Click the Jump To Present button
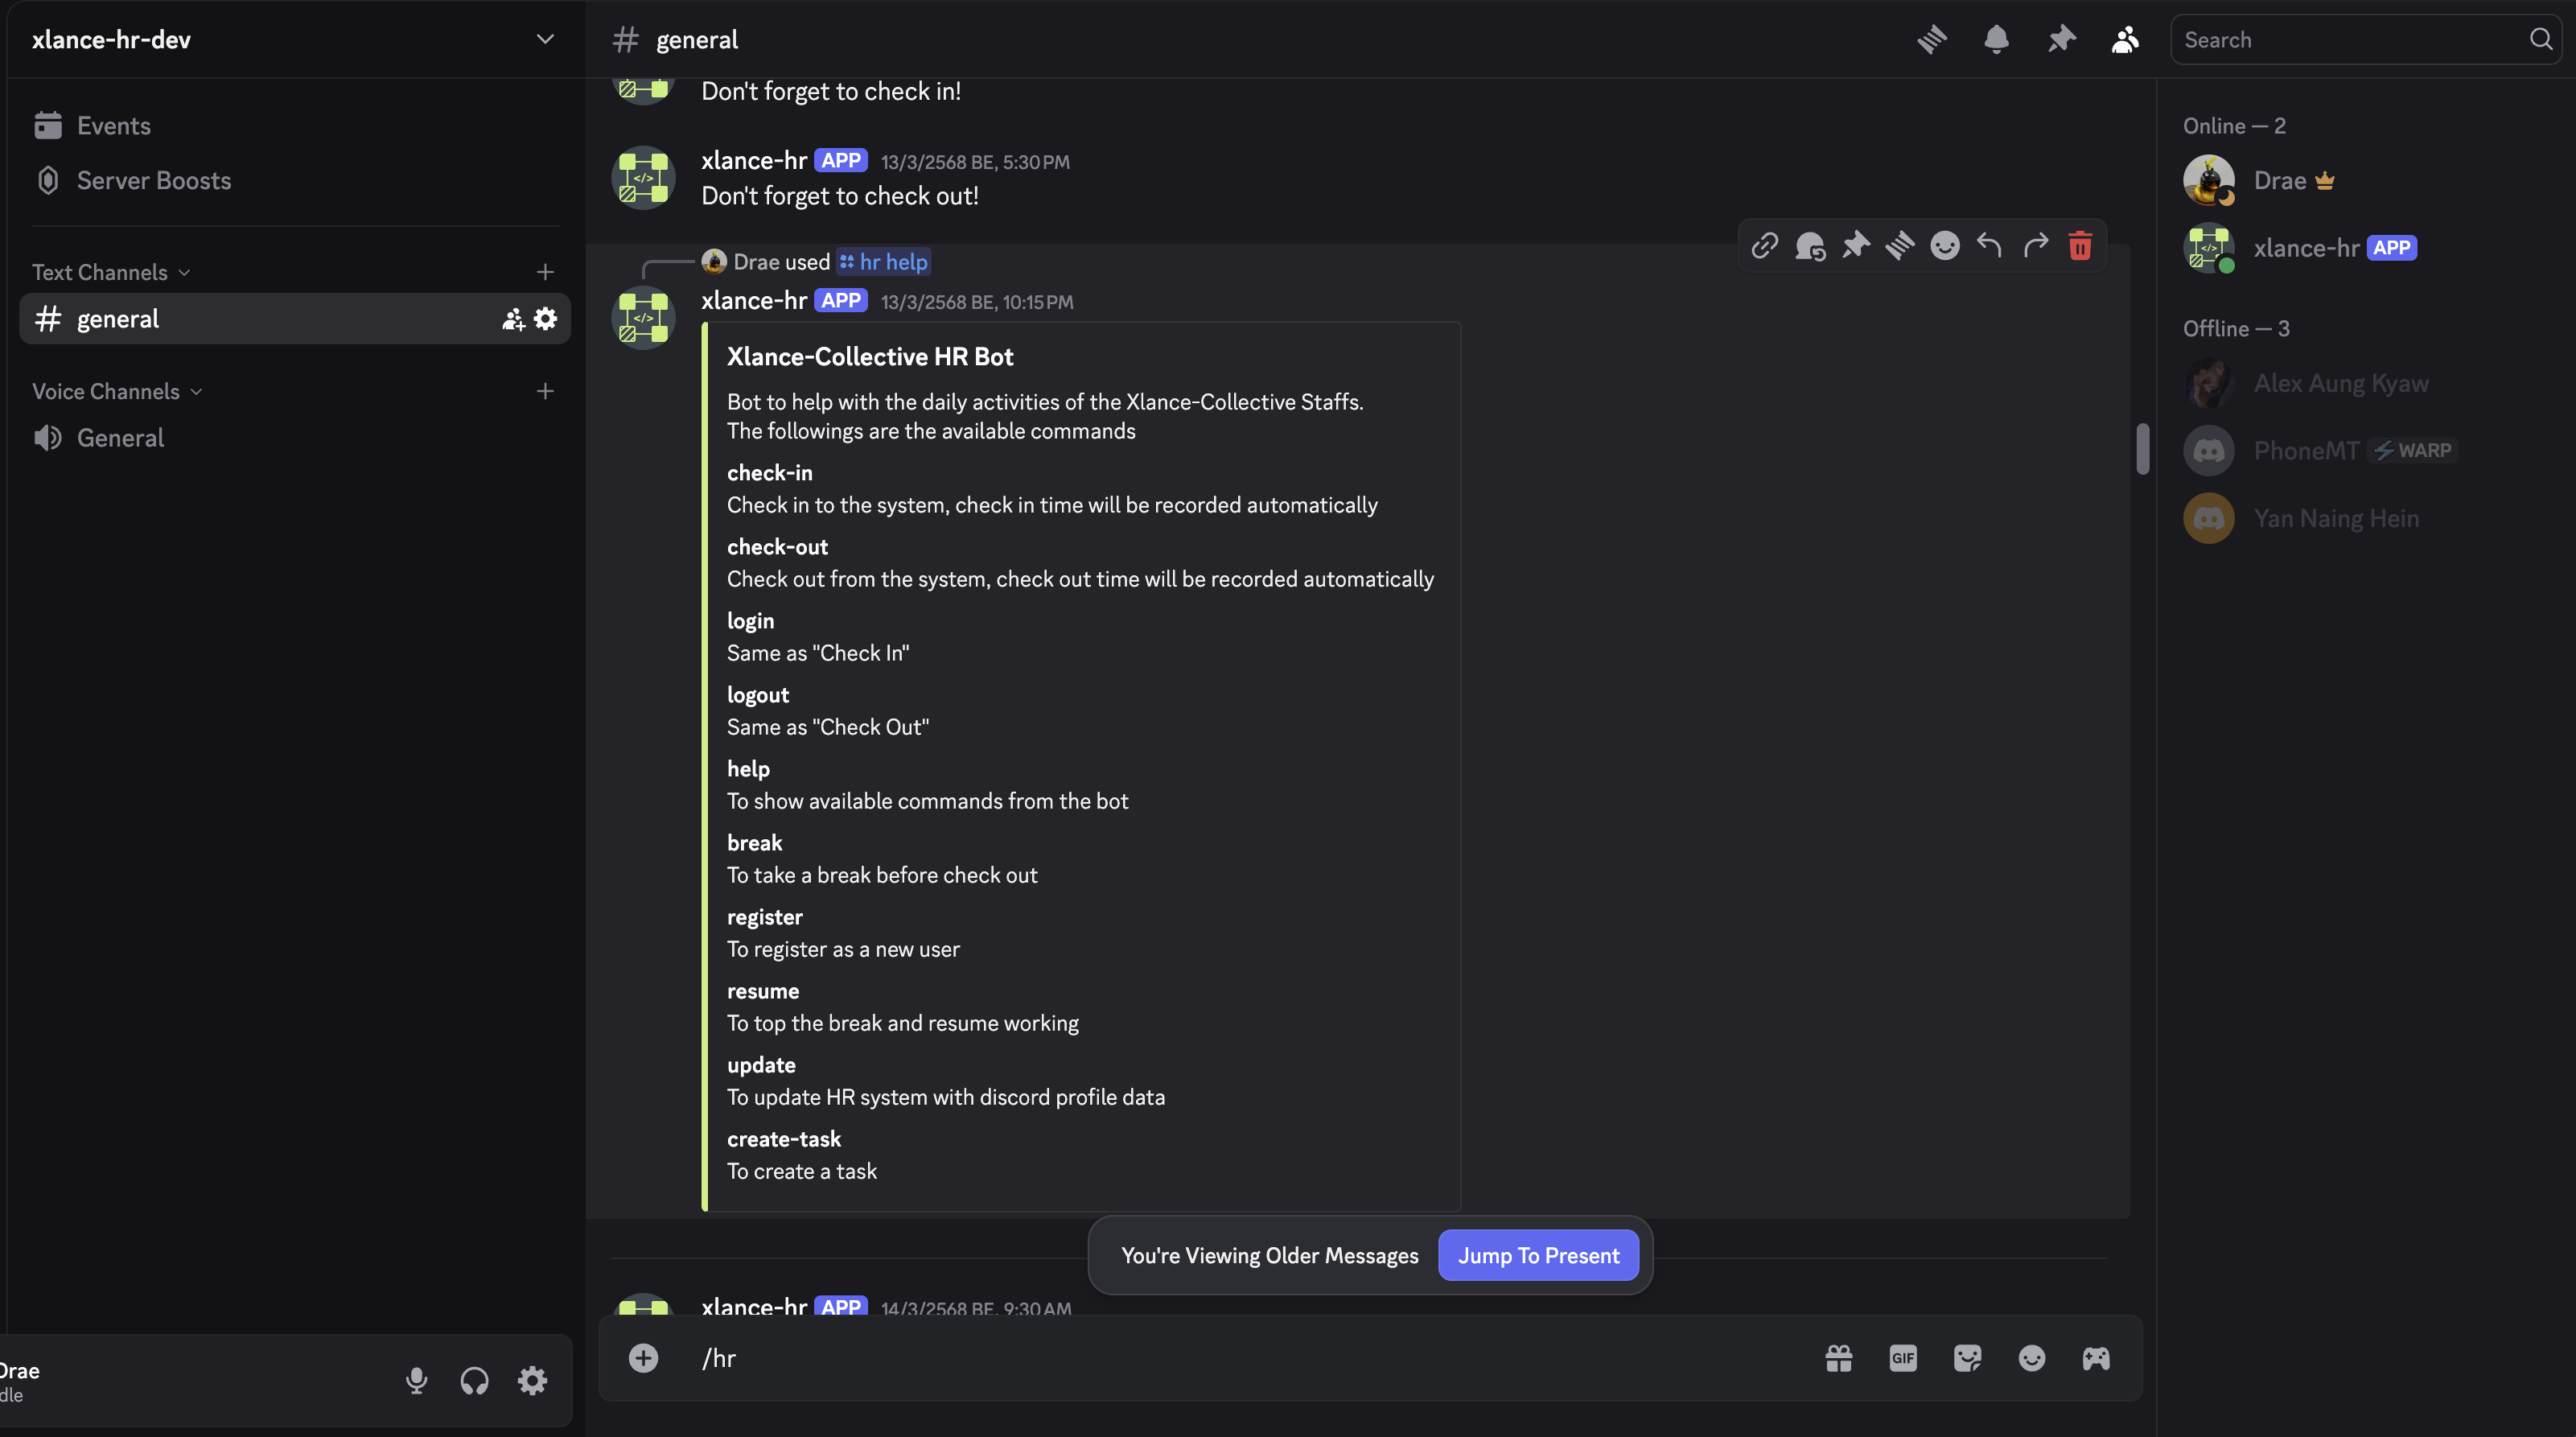The image size is (2576, 1437). pos(1538,1256)
